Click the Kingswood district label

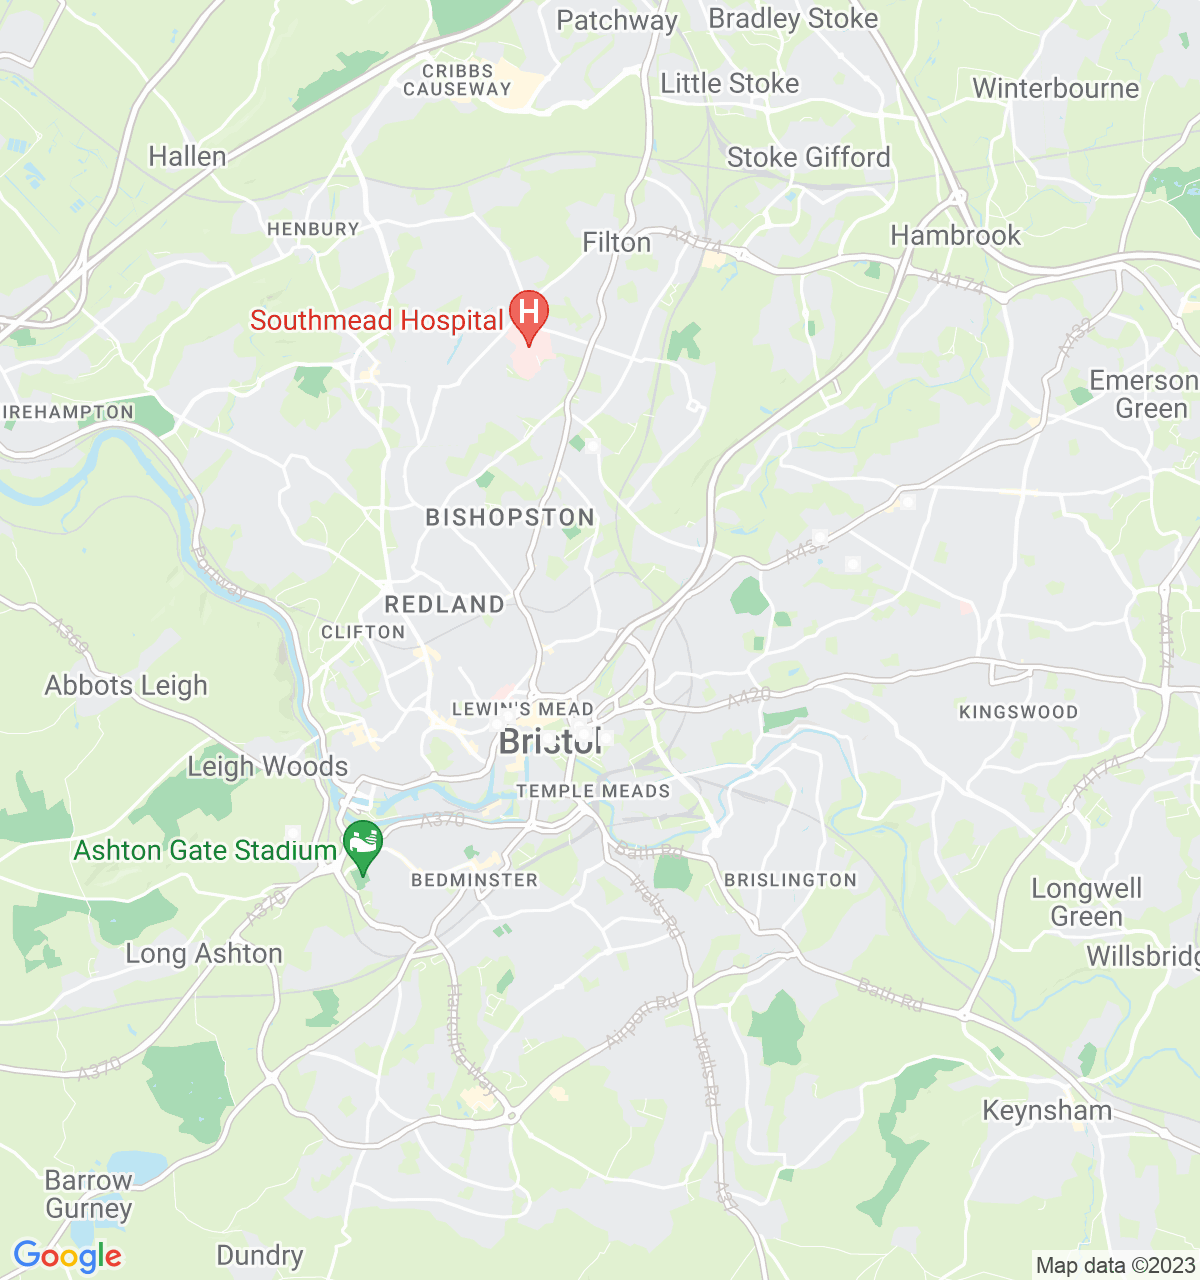(1018, 712)
